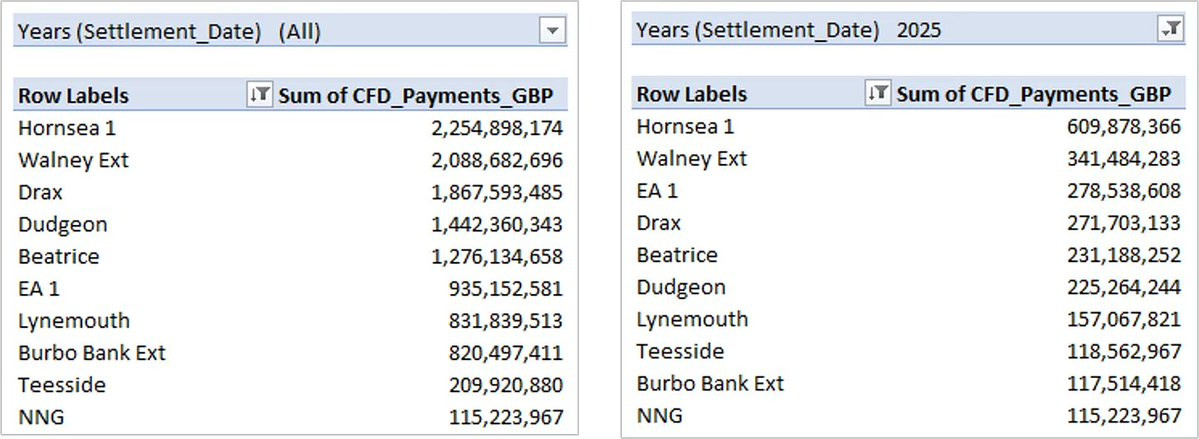This screenshot has width=1199, height=439.
Task: Click the value 2,254,898,174
Action: click(498, 128)
